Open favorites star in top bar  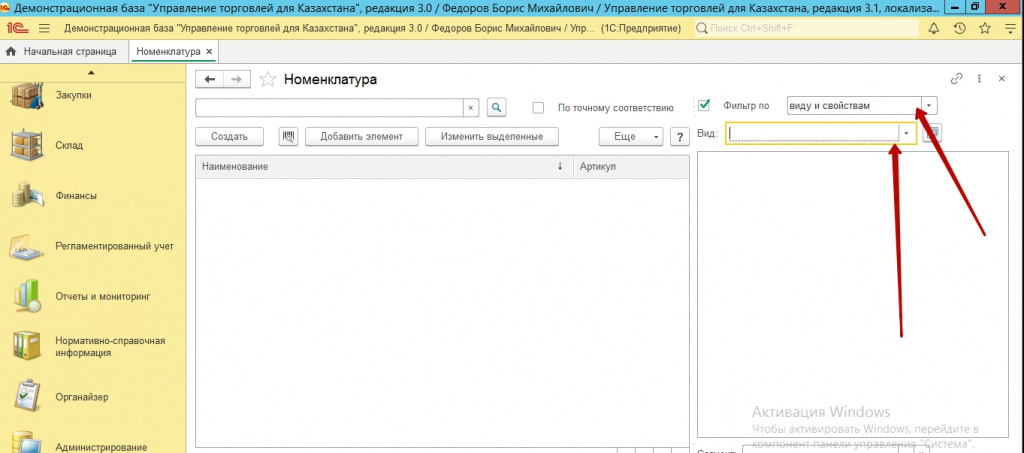point(985,29)
